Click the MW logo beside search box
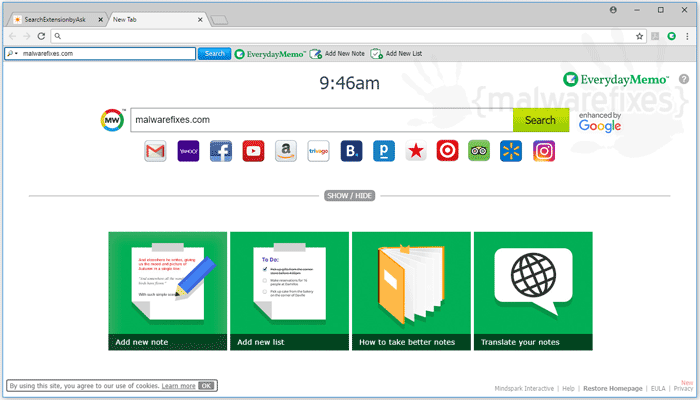Viewport: 700px width, 400px height. click(x=112, y=120)
